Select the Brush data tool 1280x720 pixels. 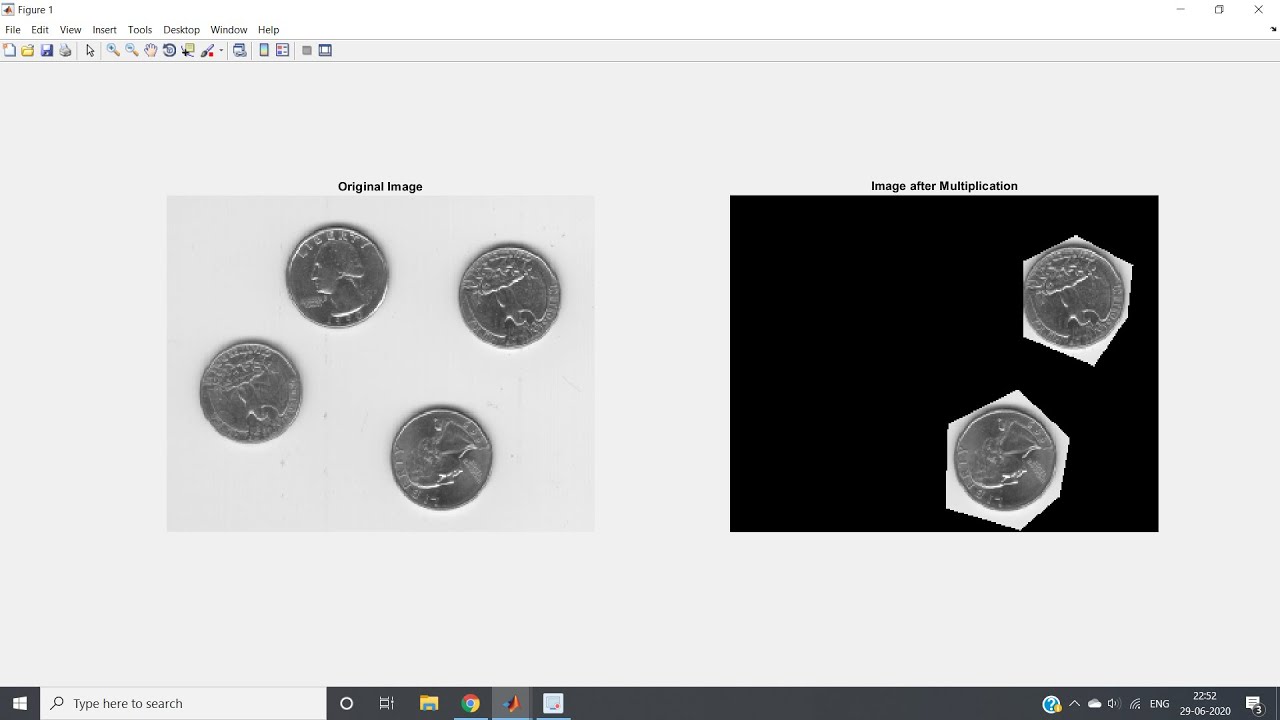click(x=208, y=50)
